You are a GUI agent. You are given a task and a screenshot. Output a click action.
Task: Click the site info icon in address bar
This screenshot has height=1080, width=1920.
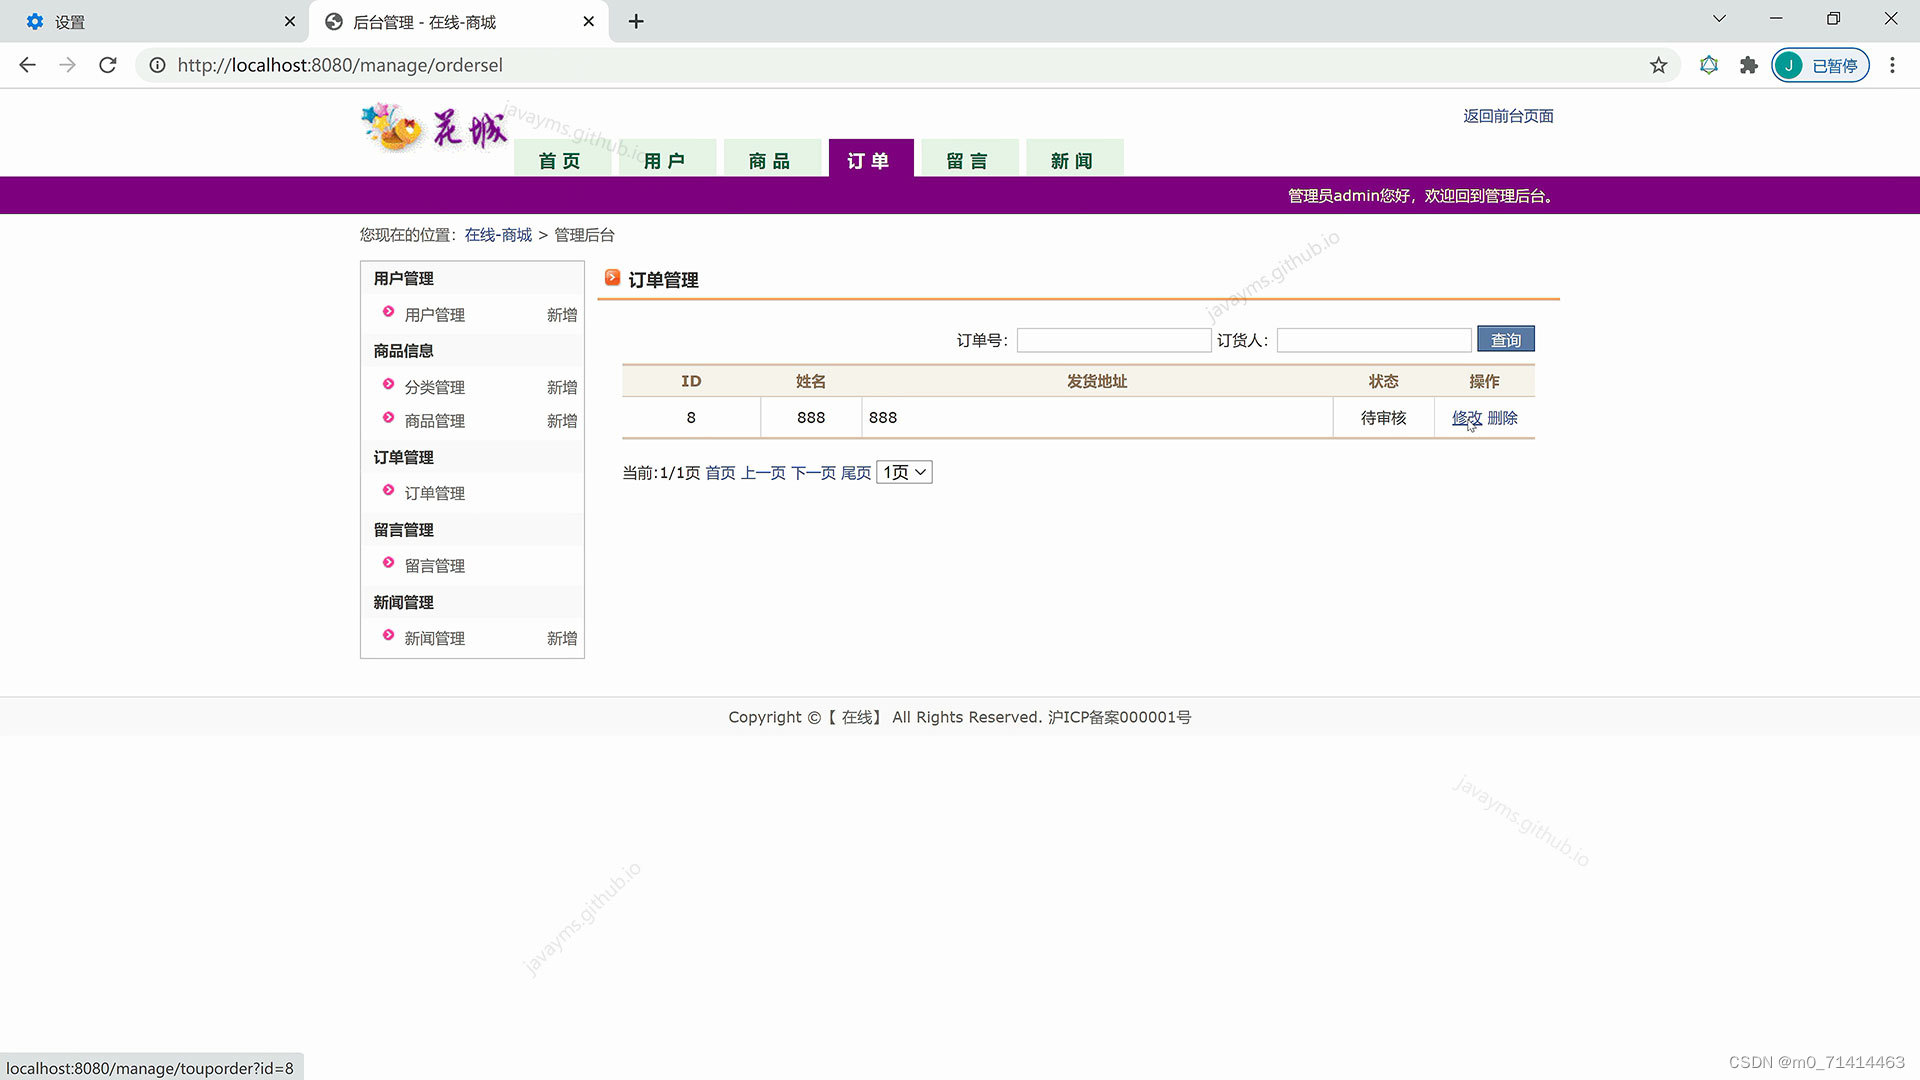(x=157, y=65)
